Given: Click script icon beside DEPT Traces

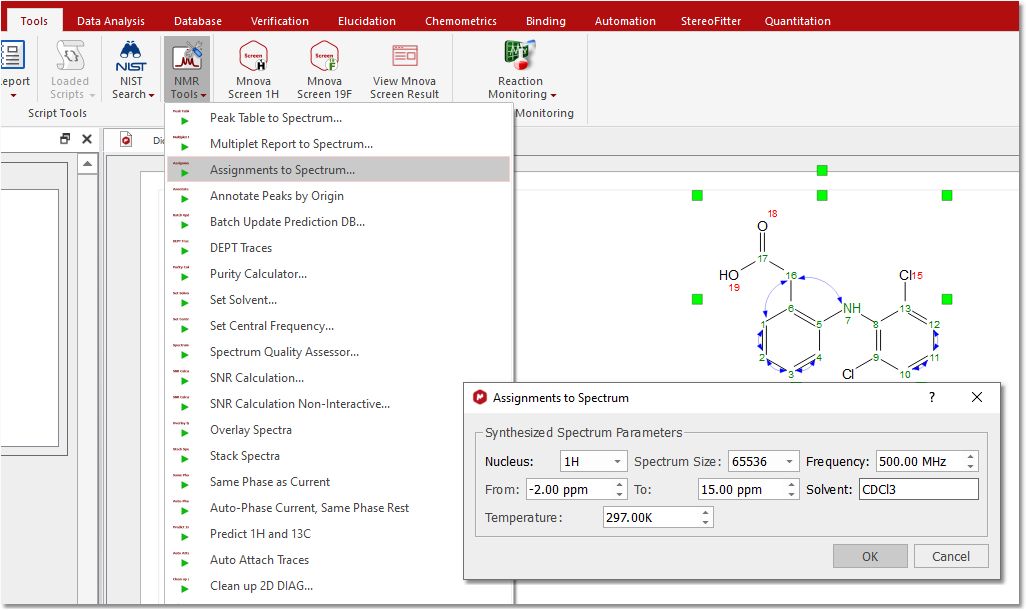Looking at the screenshot, I should tap(181, 248).
